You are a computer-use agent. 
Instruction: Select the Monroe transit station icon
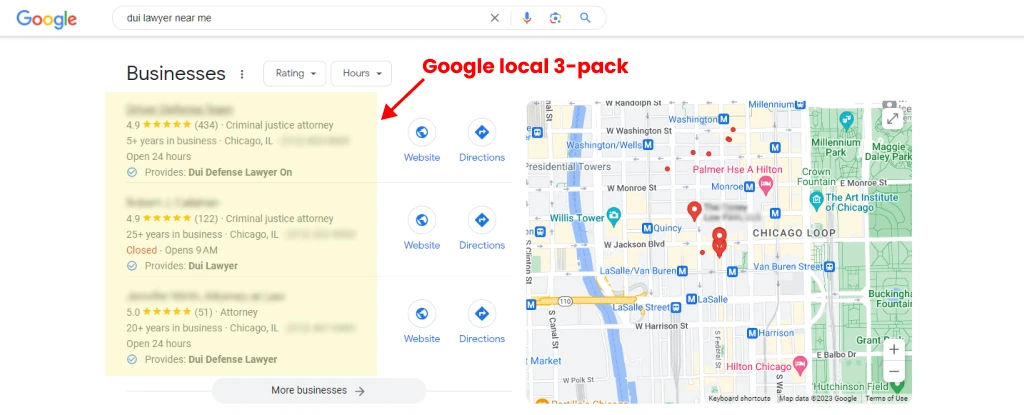coord(750,187)
